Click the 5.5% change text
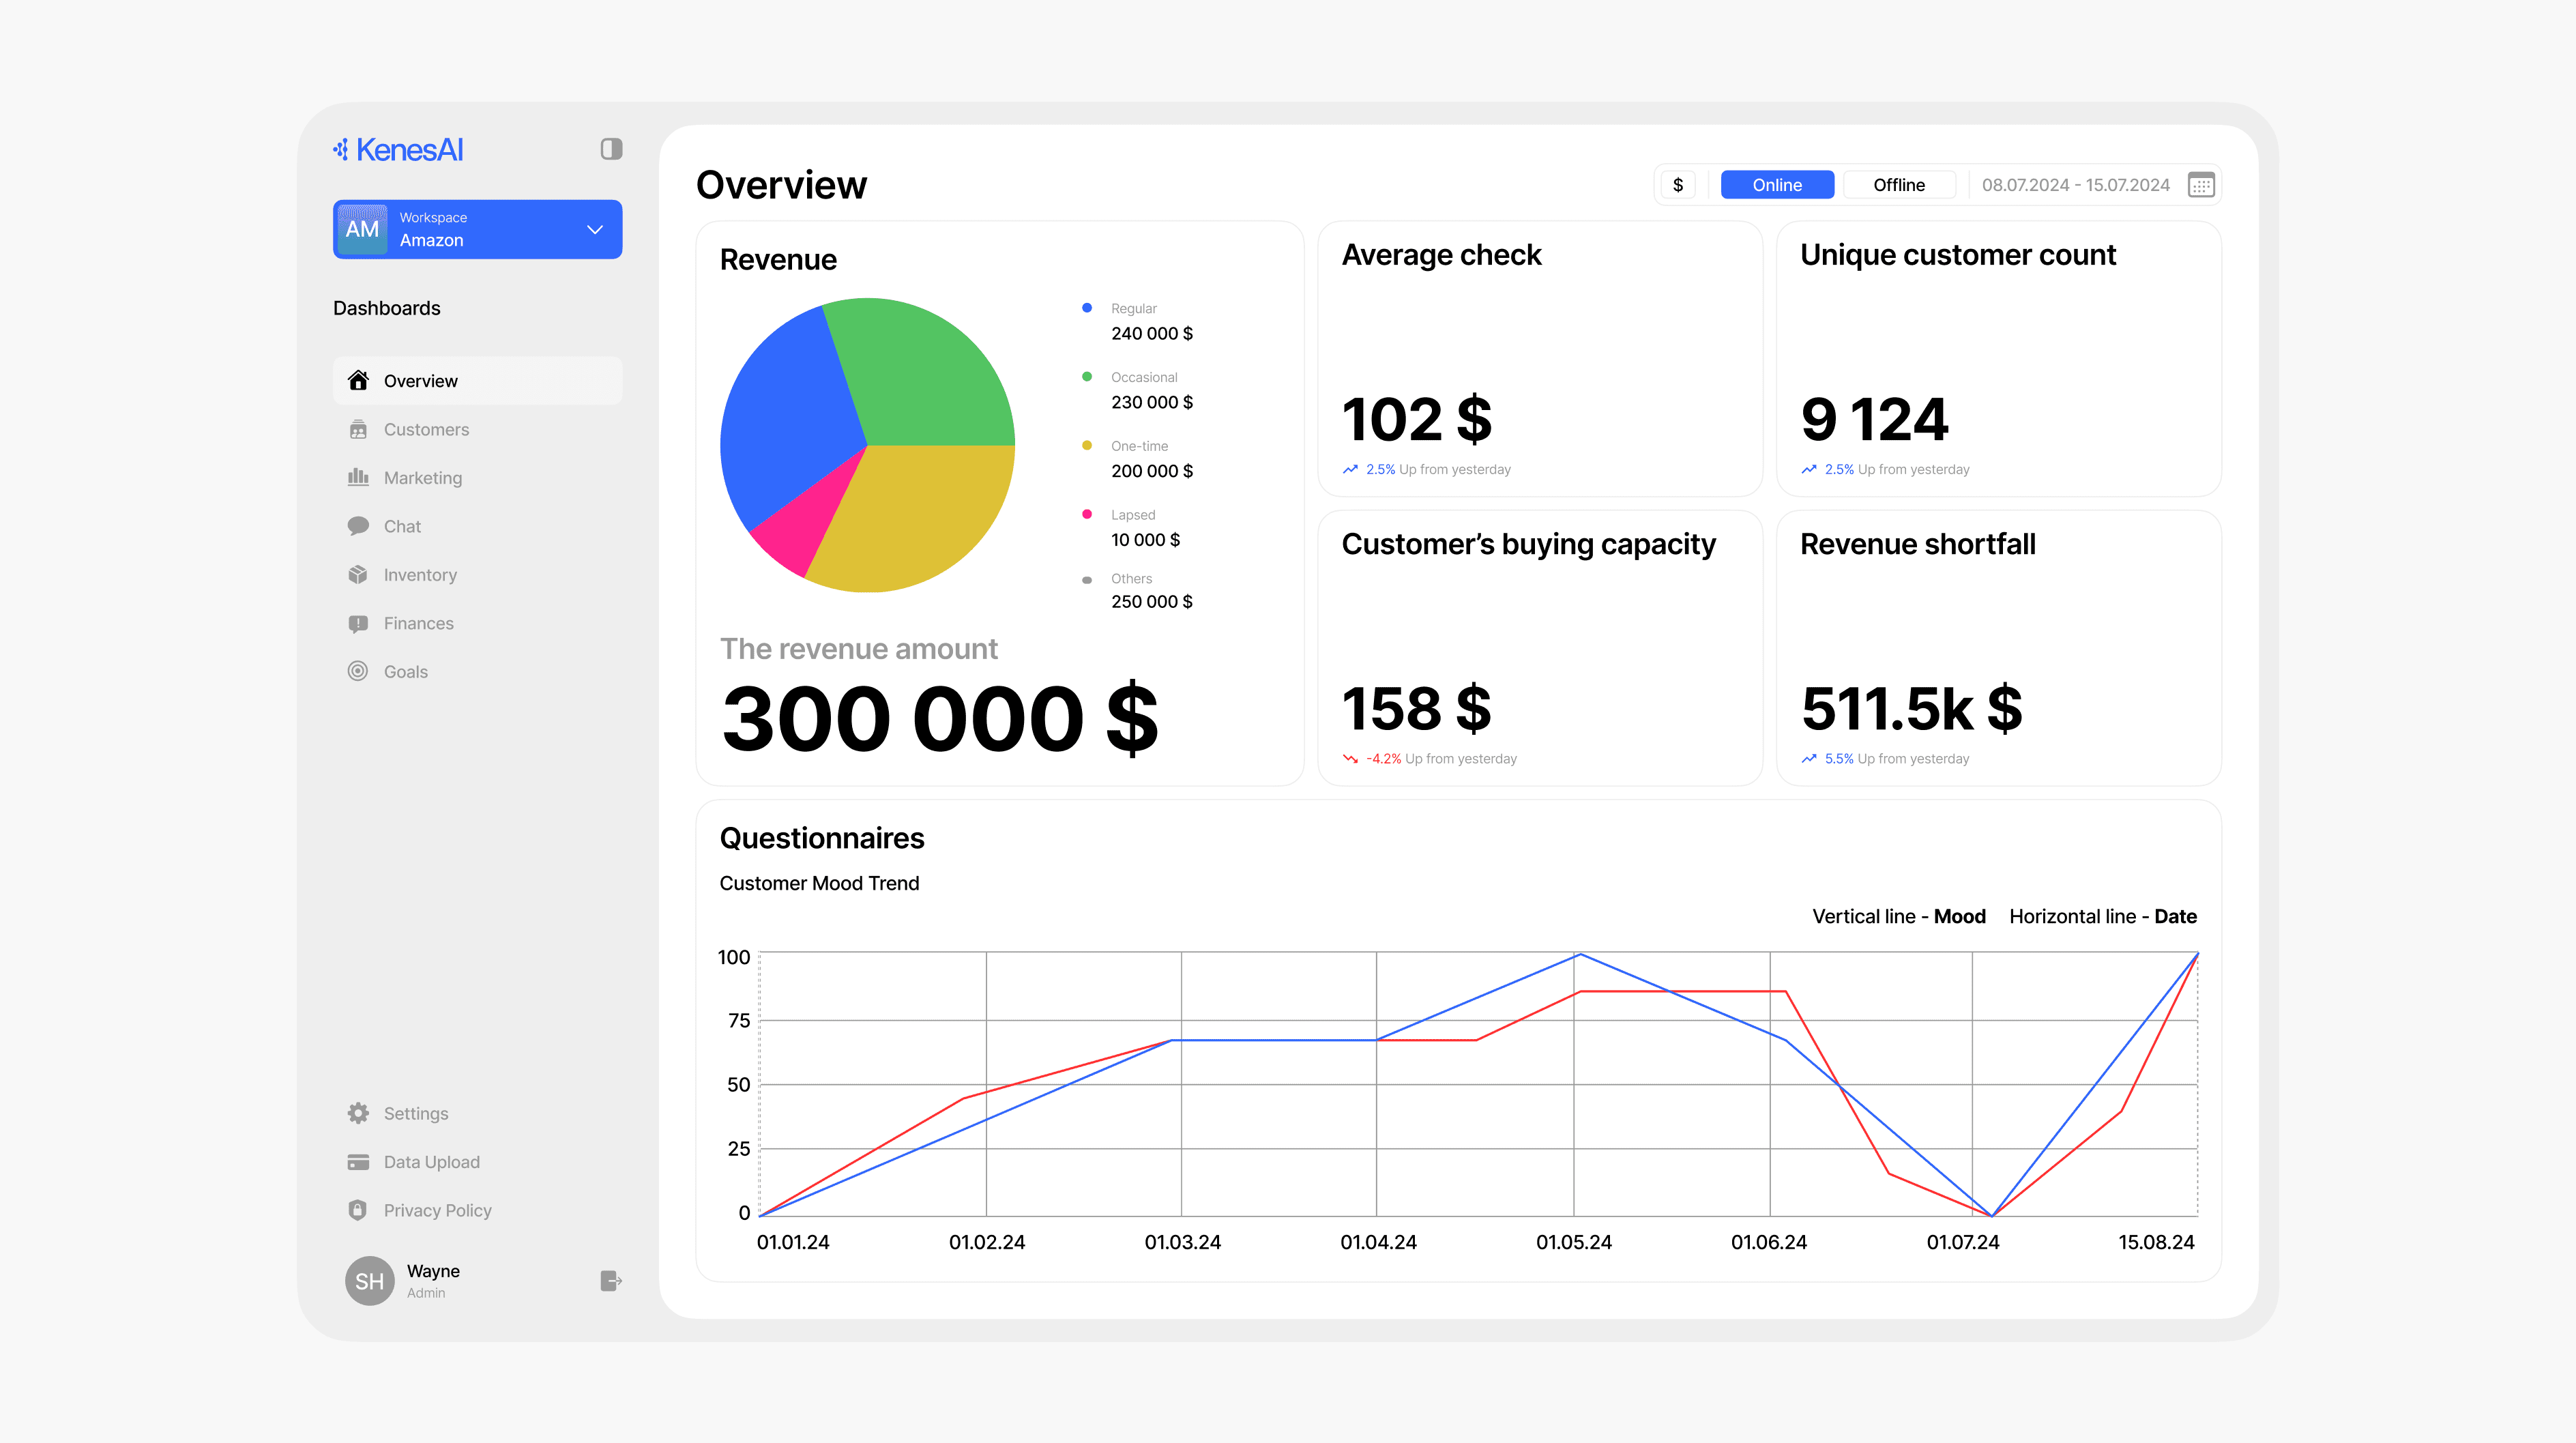 [1839, 759]
